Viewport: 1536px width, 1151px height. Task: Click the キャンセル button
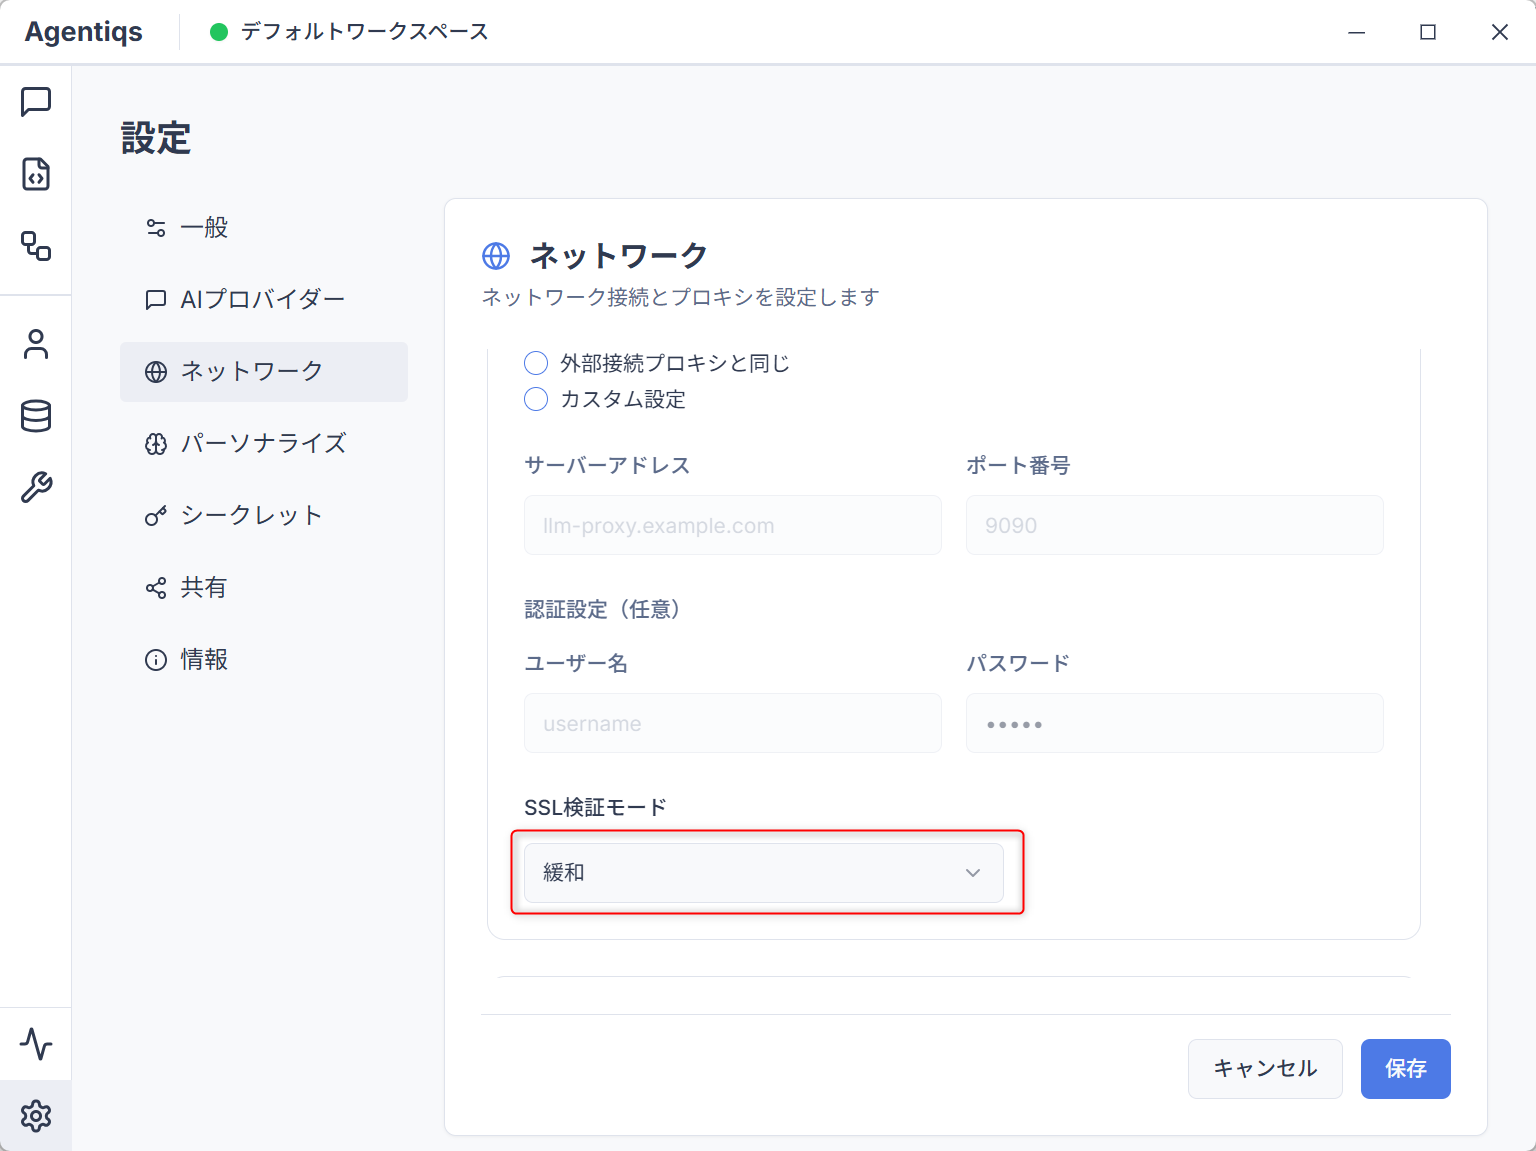click(1264, 1068)
